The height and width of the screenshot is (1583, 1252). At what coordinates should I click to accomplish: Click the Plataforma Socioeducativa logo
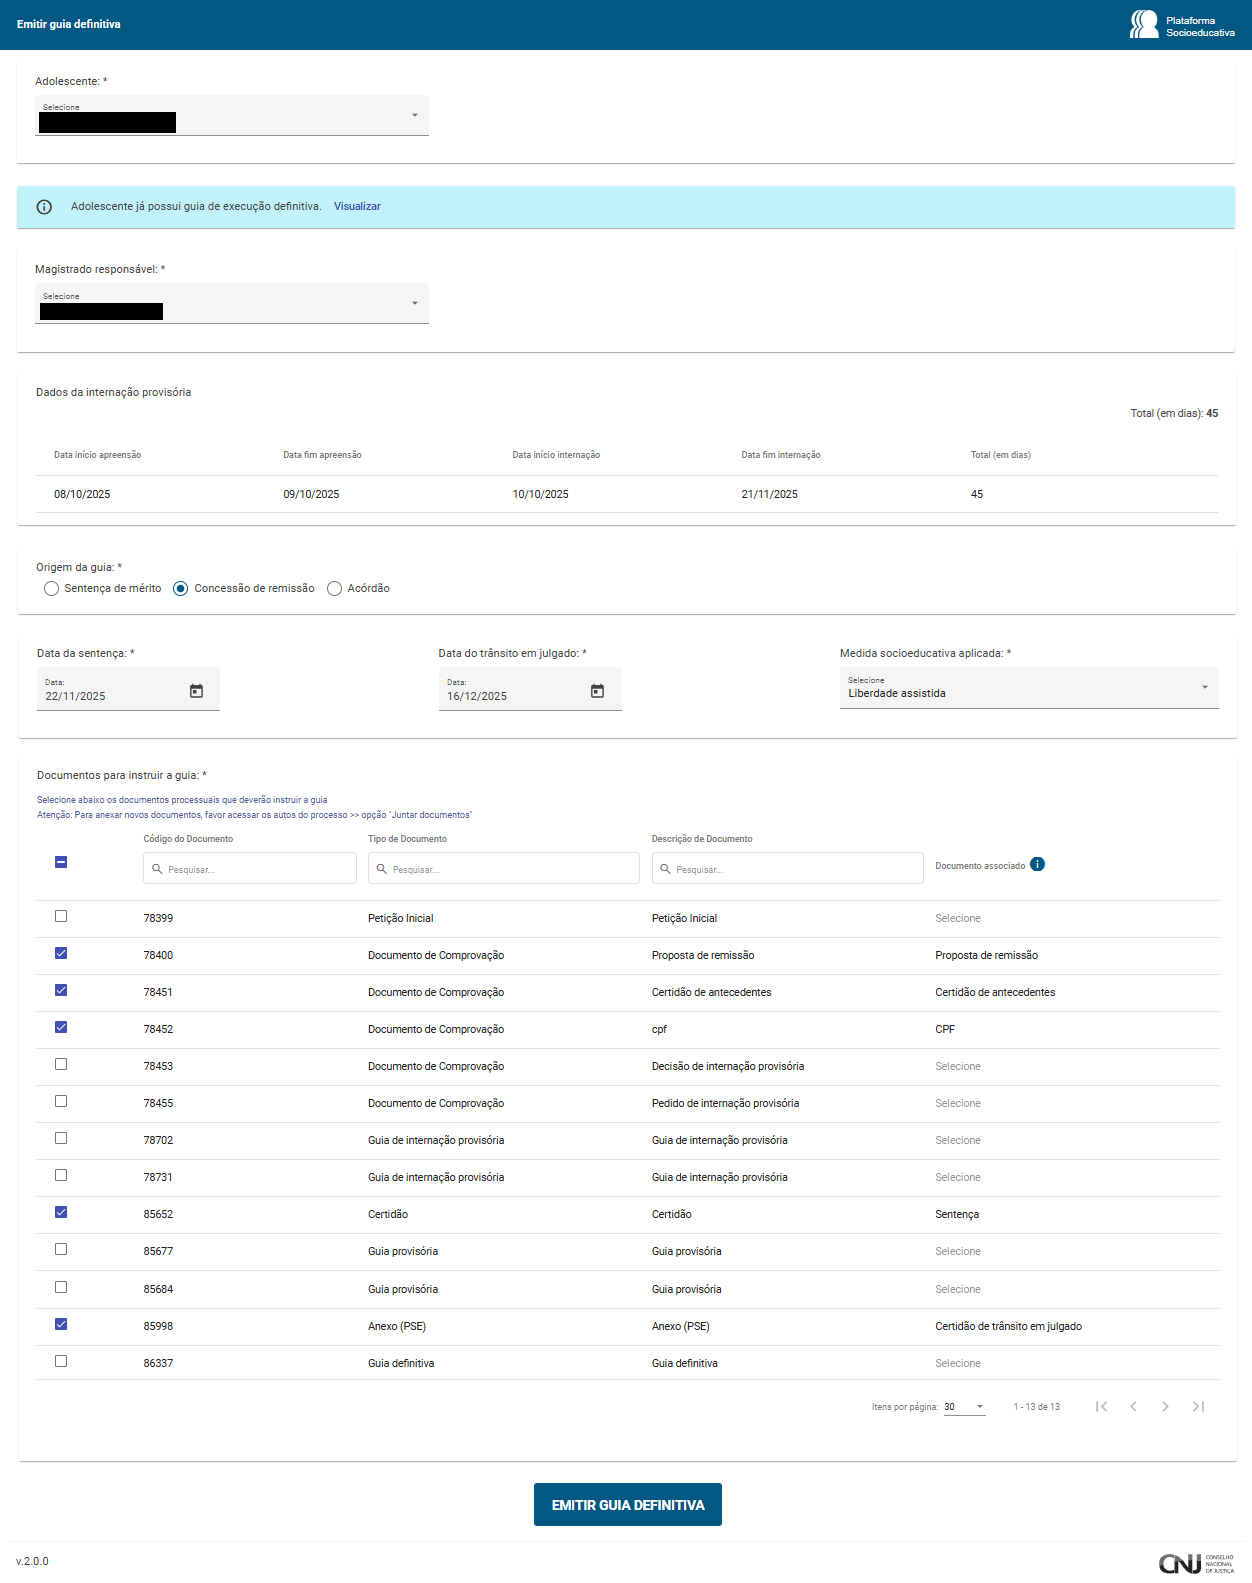point(1182,25)
